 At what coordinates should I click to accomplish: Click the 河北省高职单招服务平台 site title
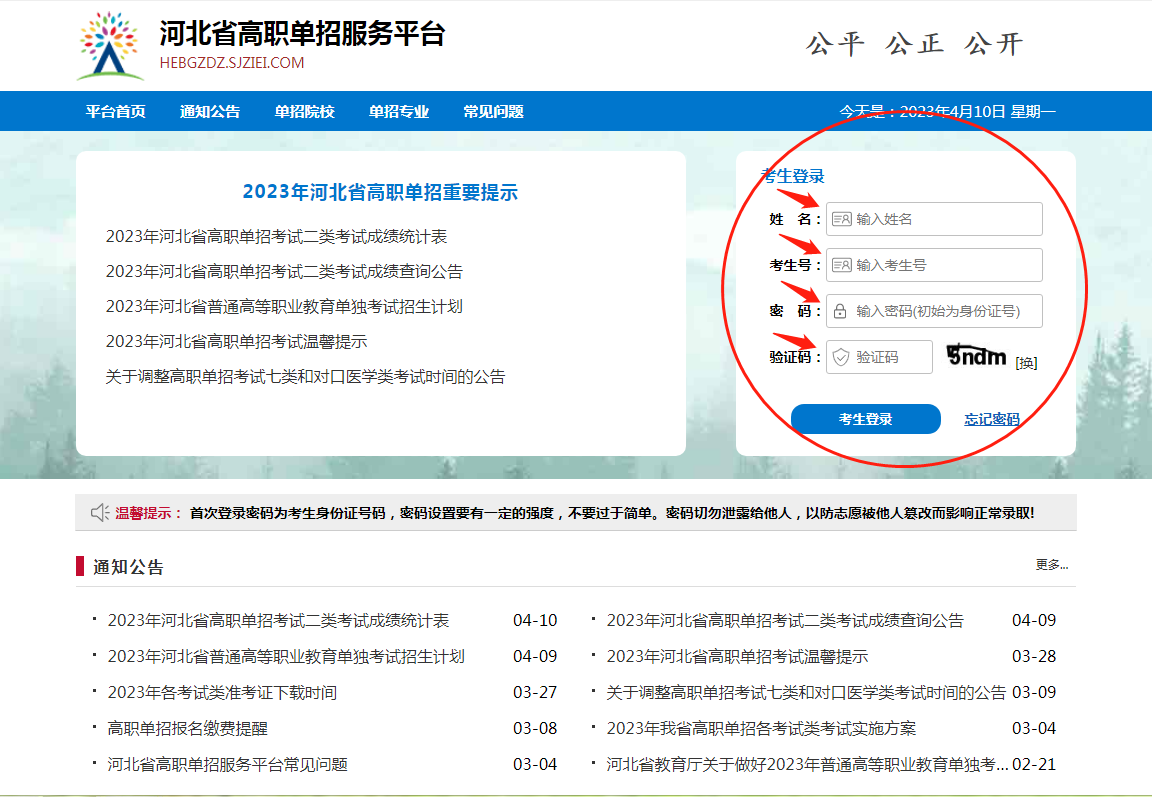point(302,34)
